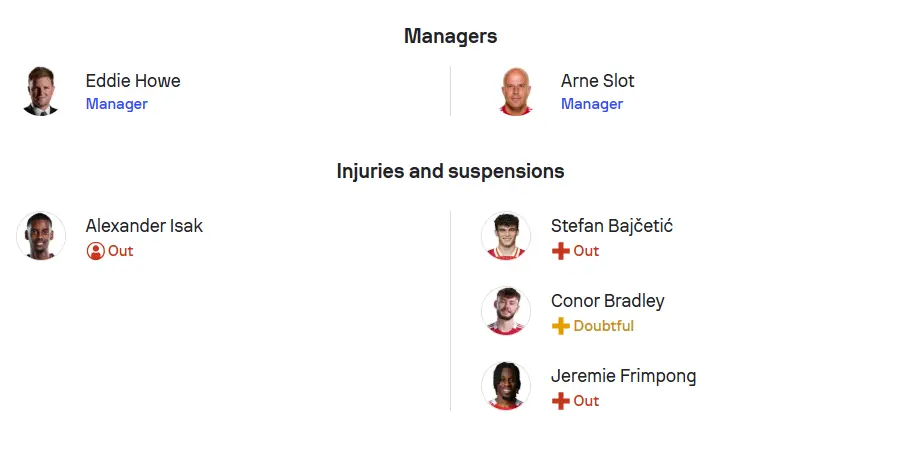Click the Manager label under Arne Slot
The image size is (899, 450).
point(592,104)
